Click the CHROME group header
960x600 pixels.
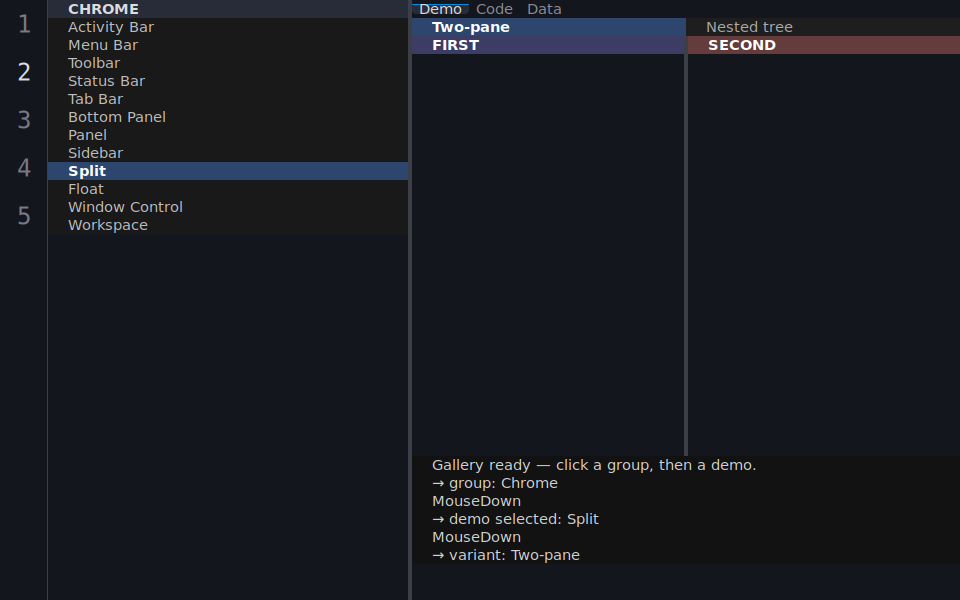(228, 9)
